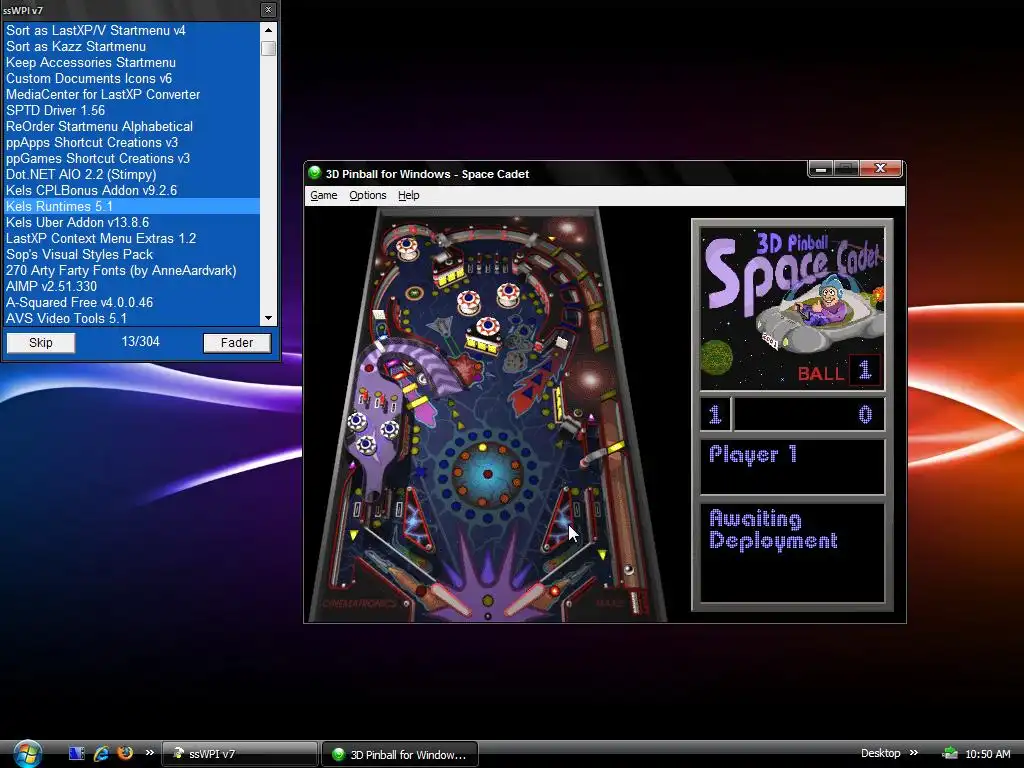Select 'ReOrder Startmenu Alphabetical' entry

pos(132,126)
